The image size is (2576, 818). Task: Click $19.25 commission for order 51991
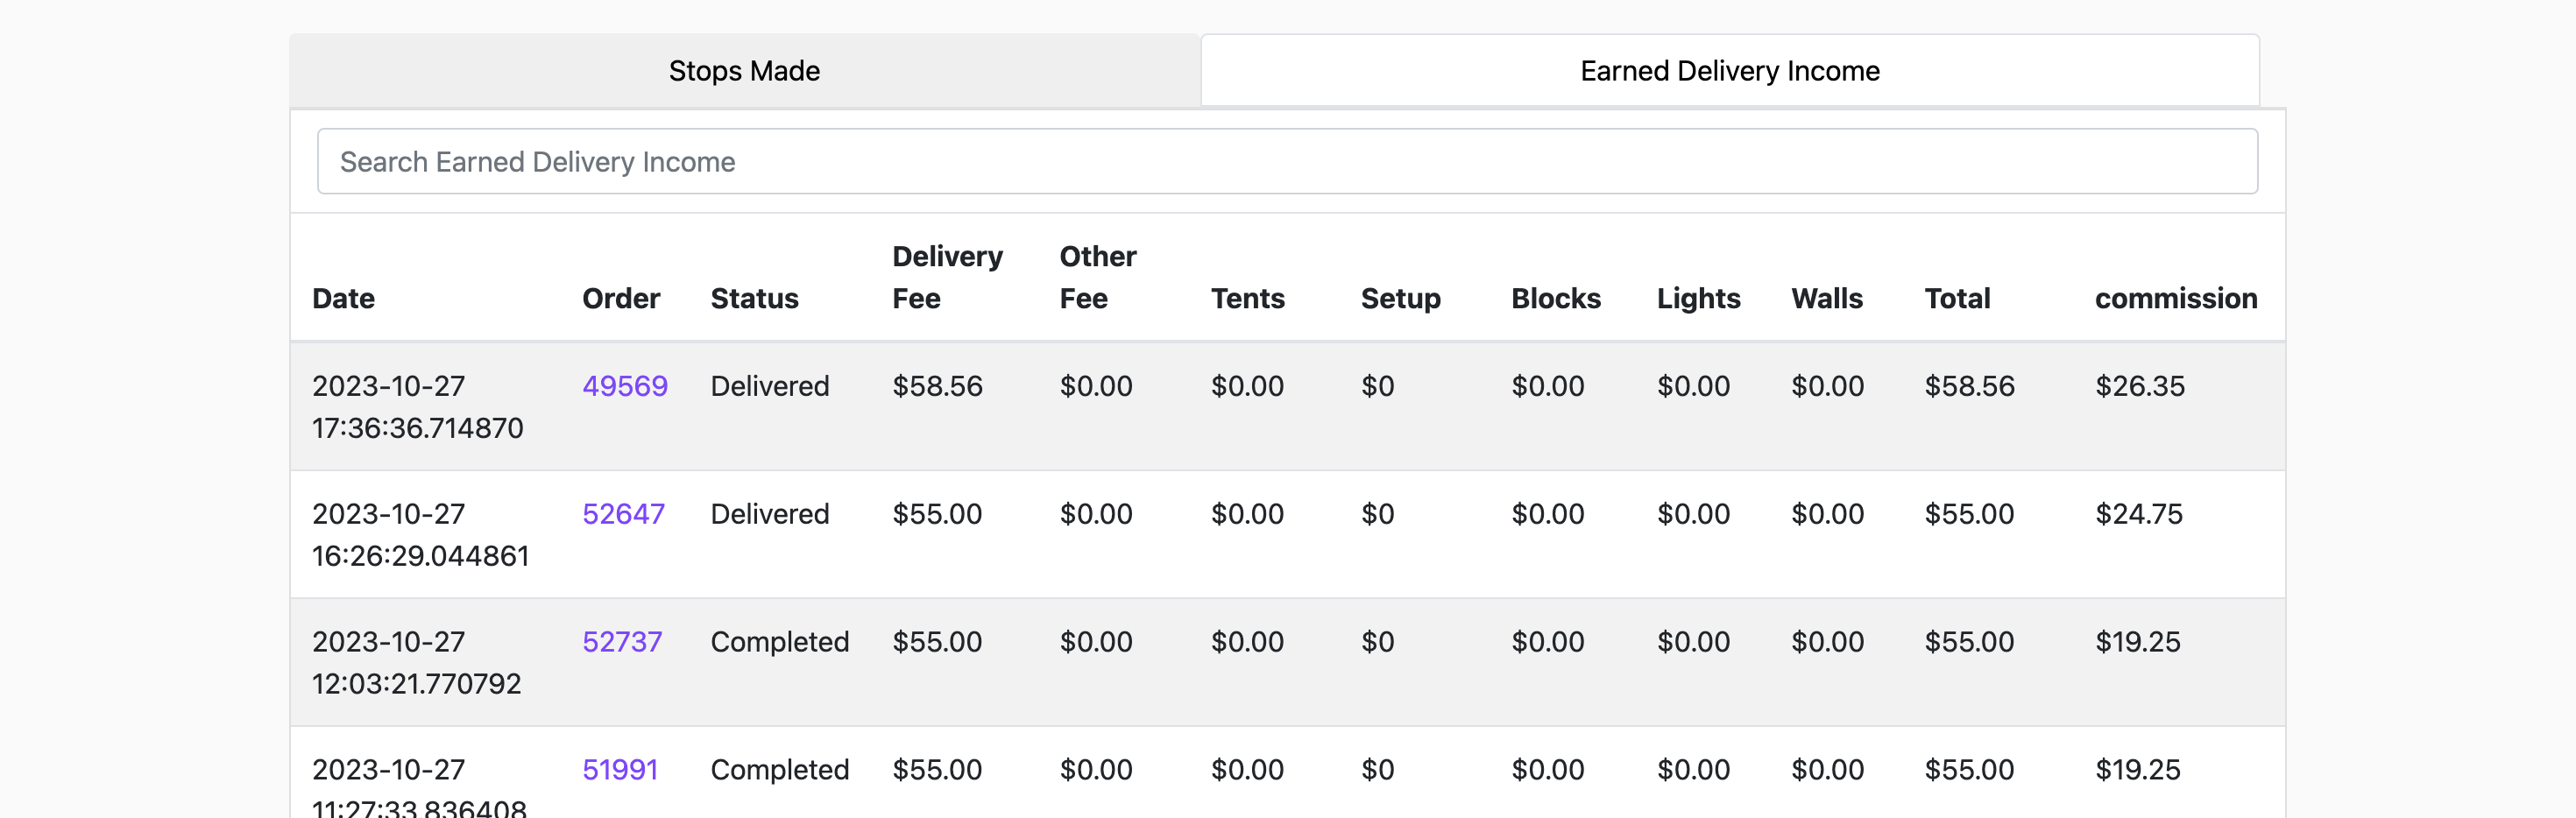2137,770
